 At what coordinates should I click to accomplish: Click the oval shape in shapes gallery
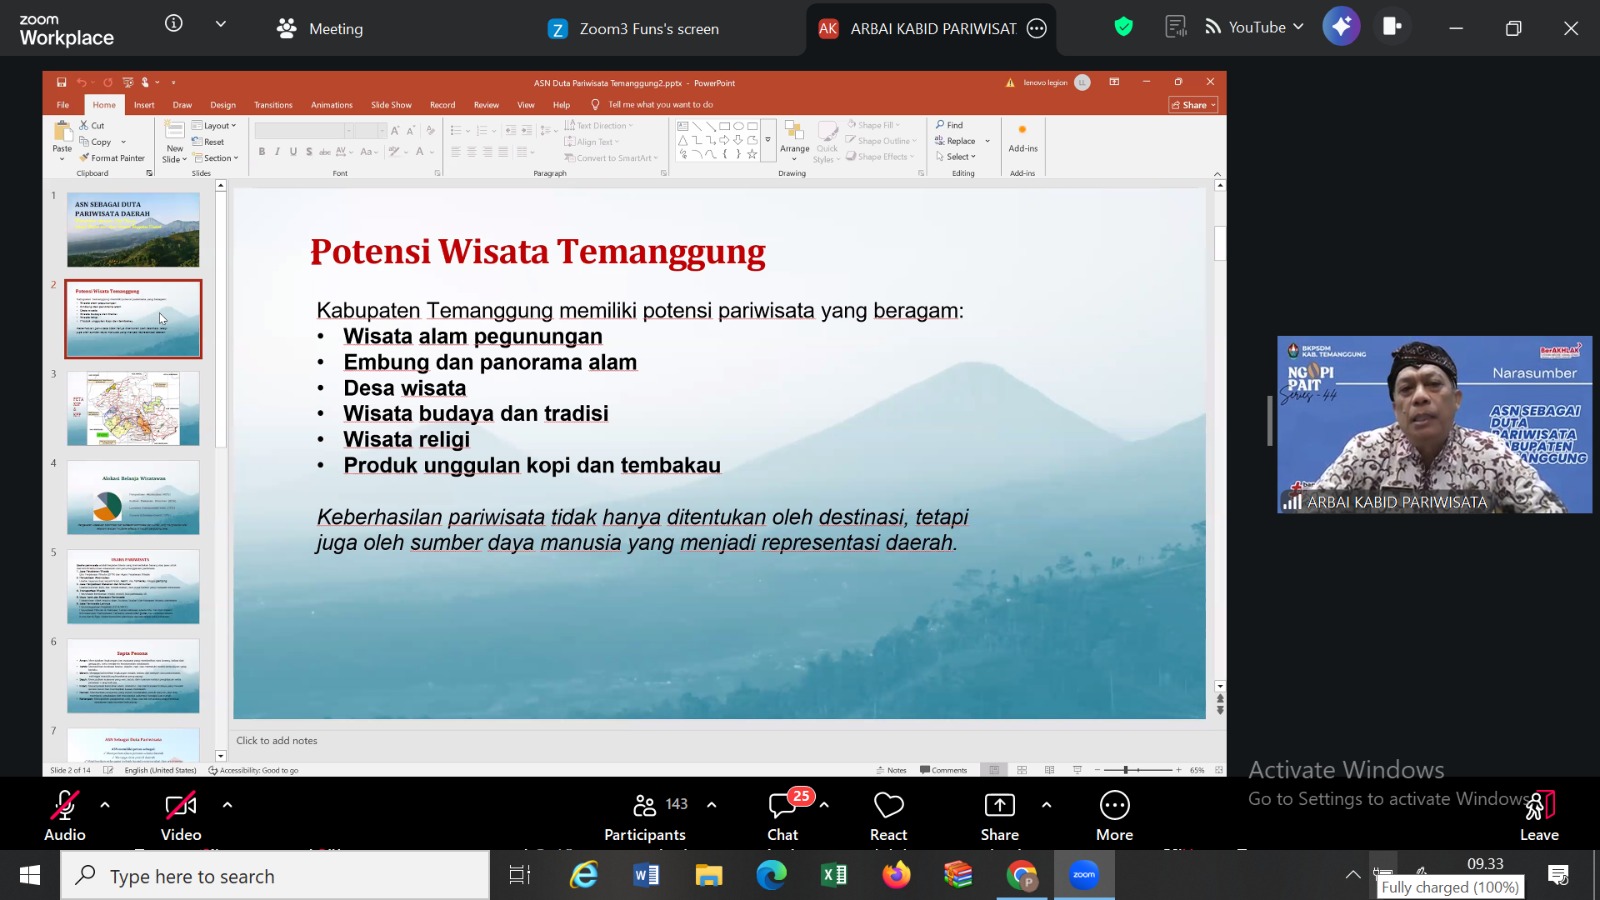pos(738,126)
